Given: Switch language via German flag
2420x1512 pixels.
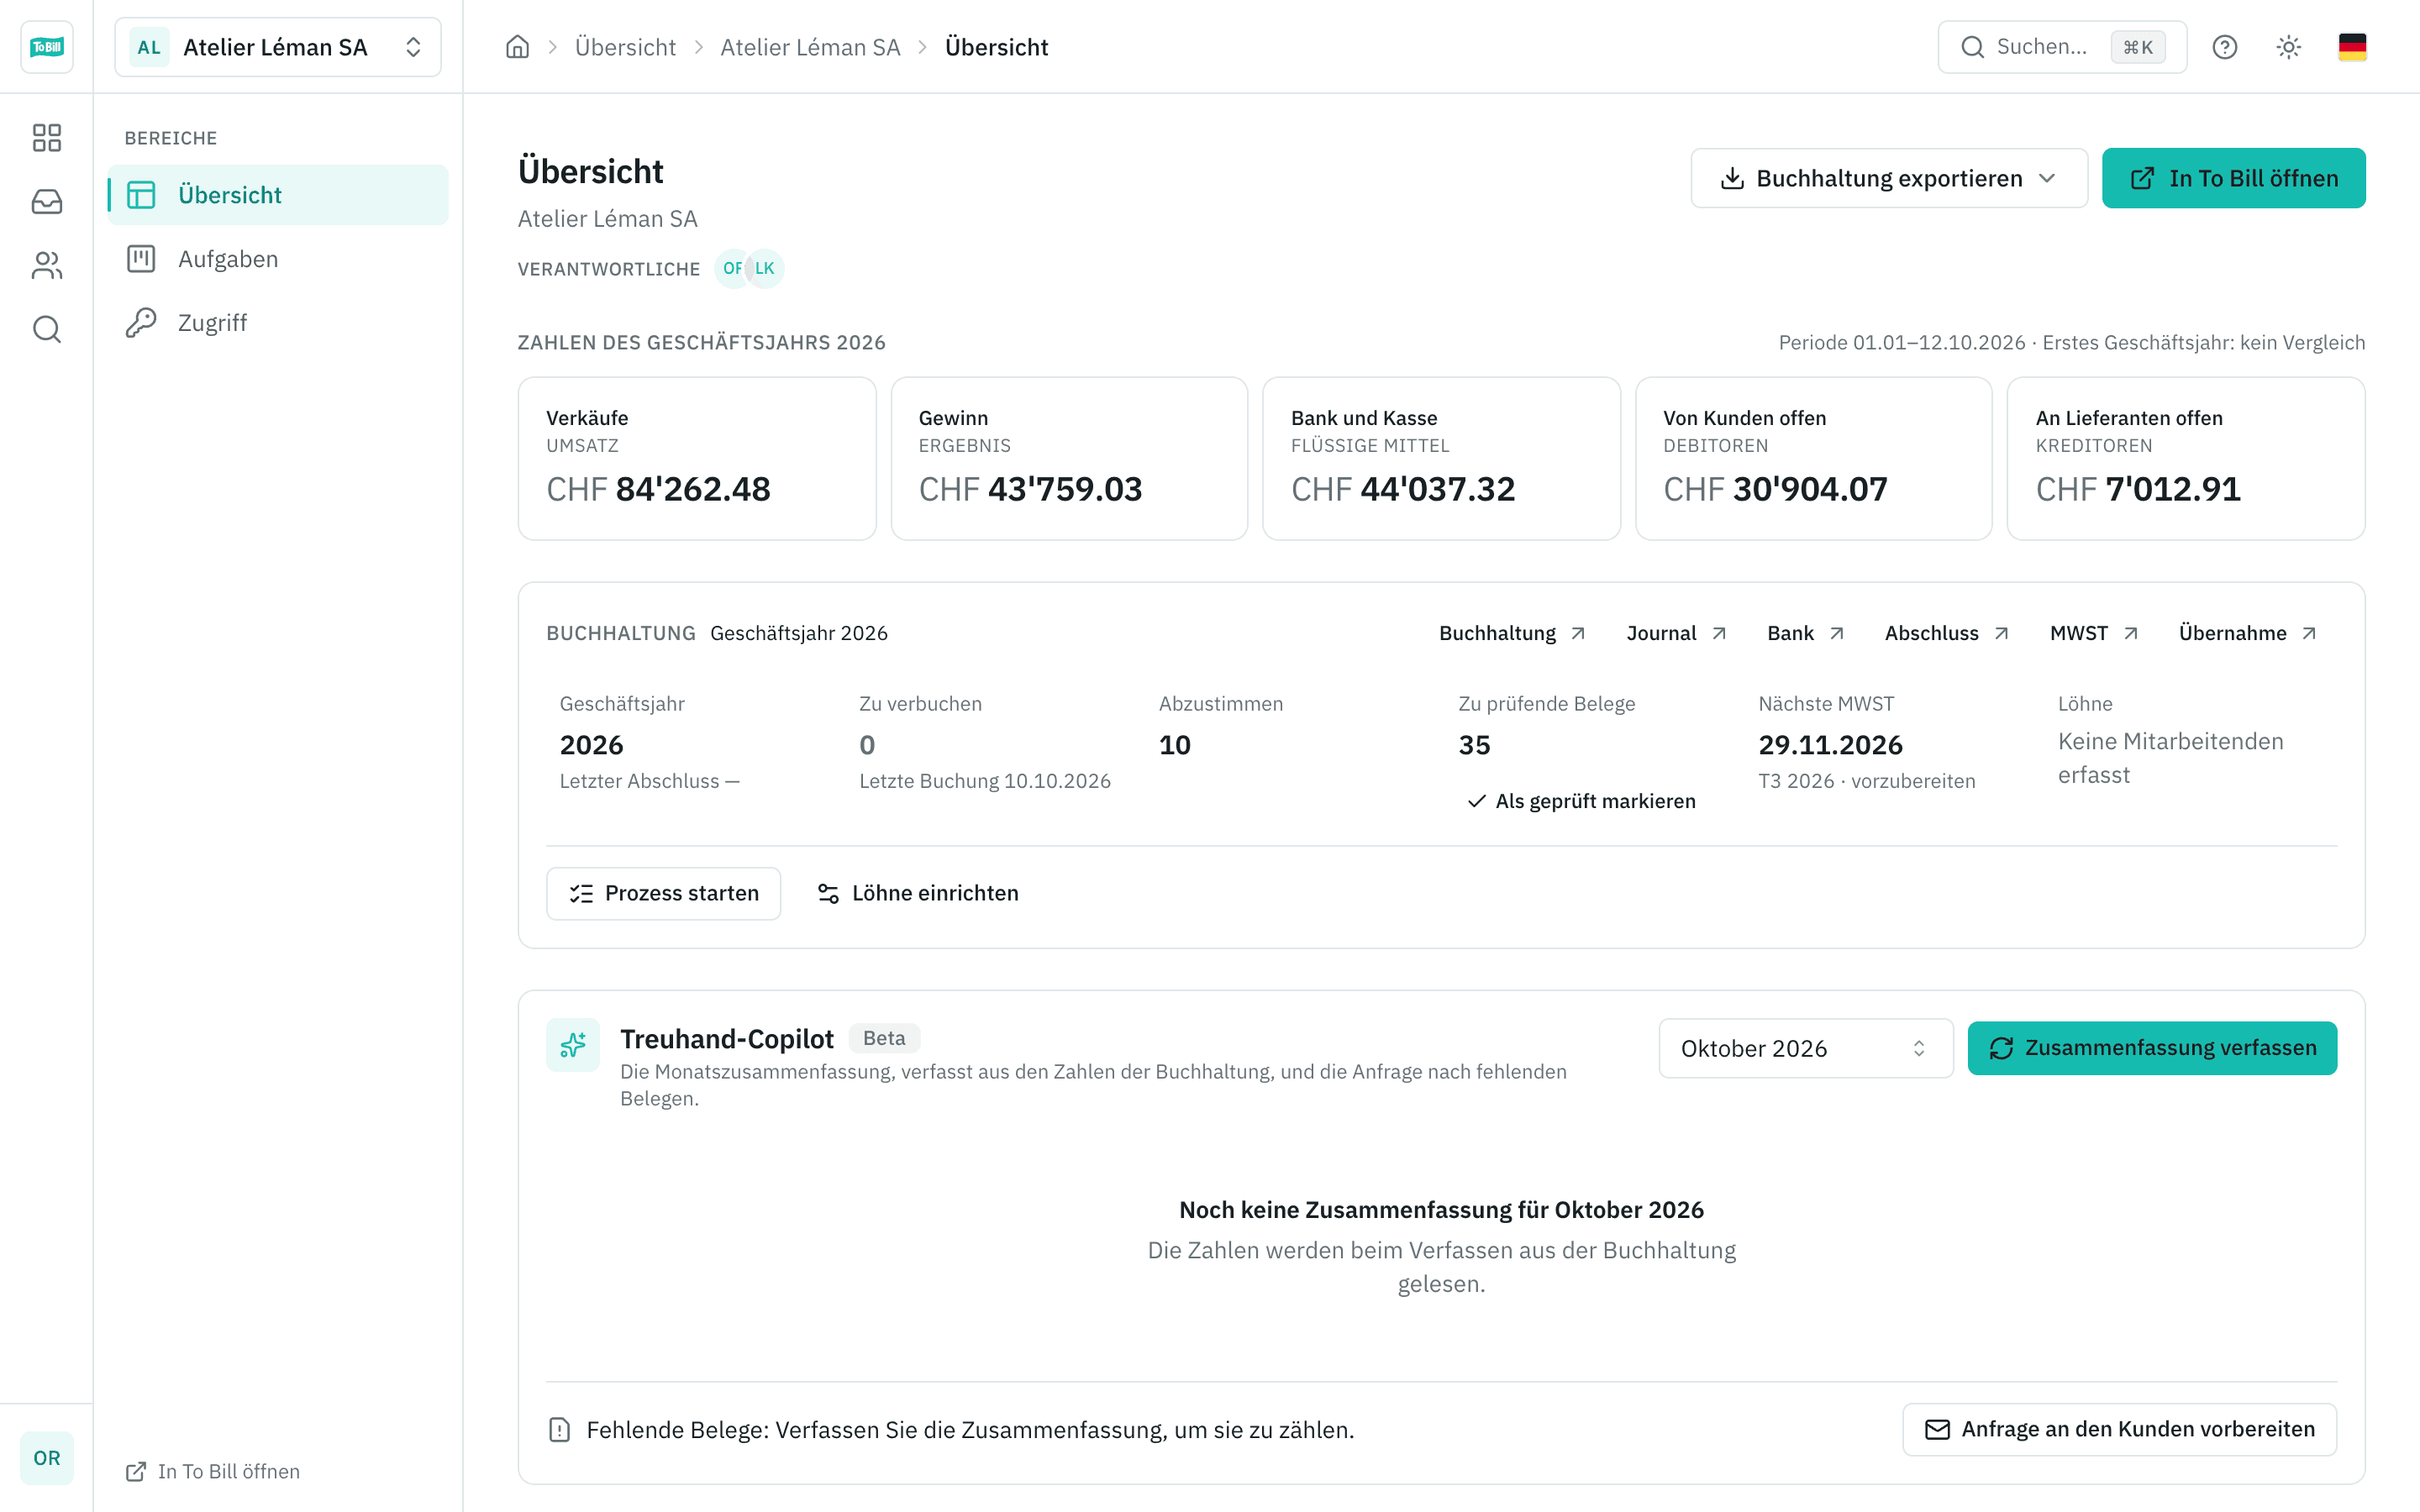Looking at the screenshot, I should click(2352, 47).
